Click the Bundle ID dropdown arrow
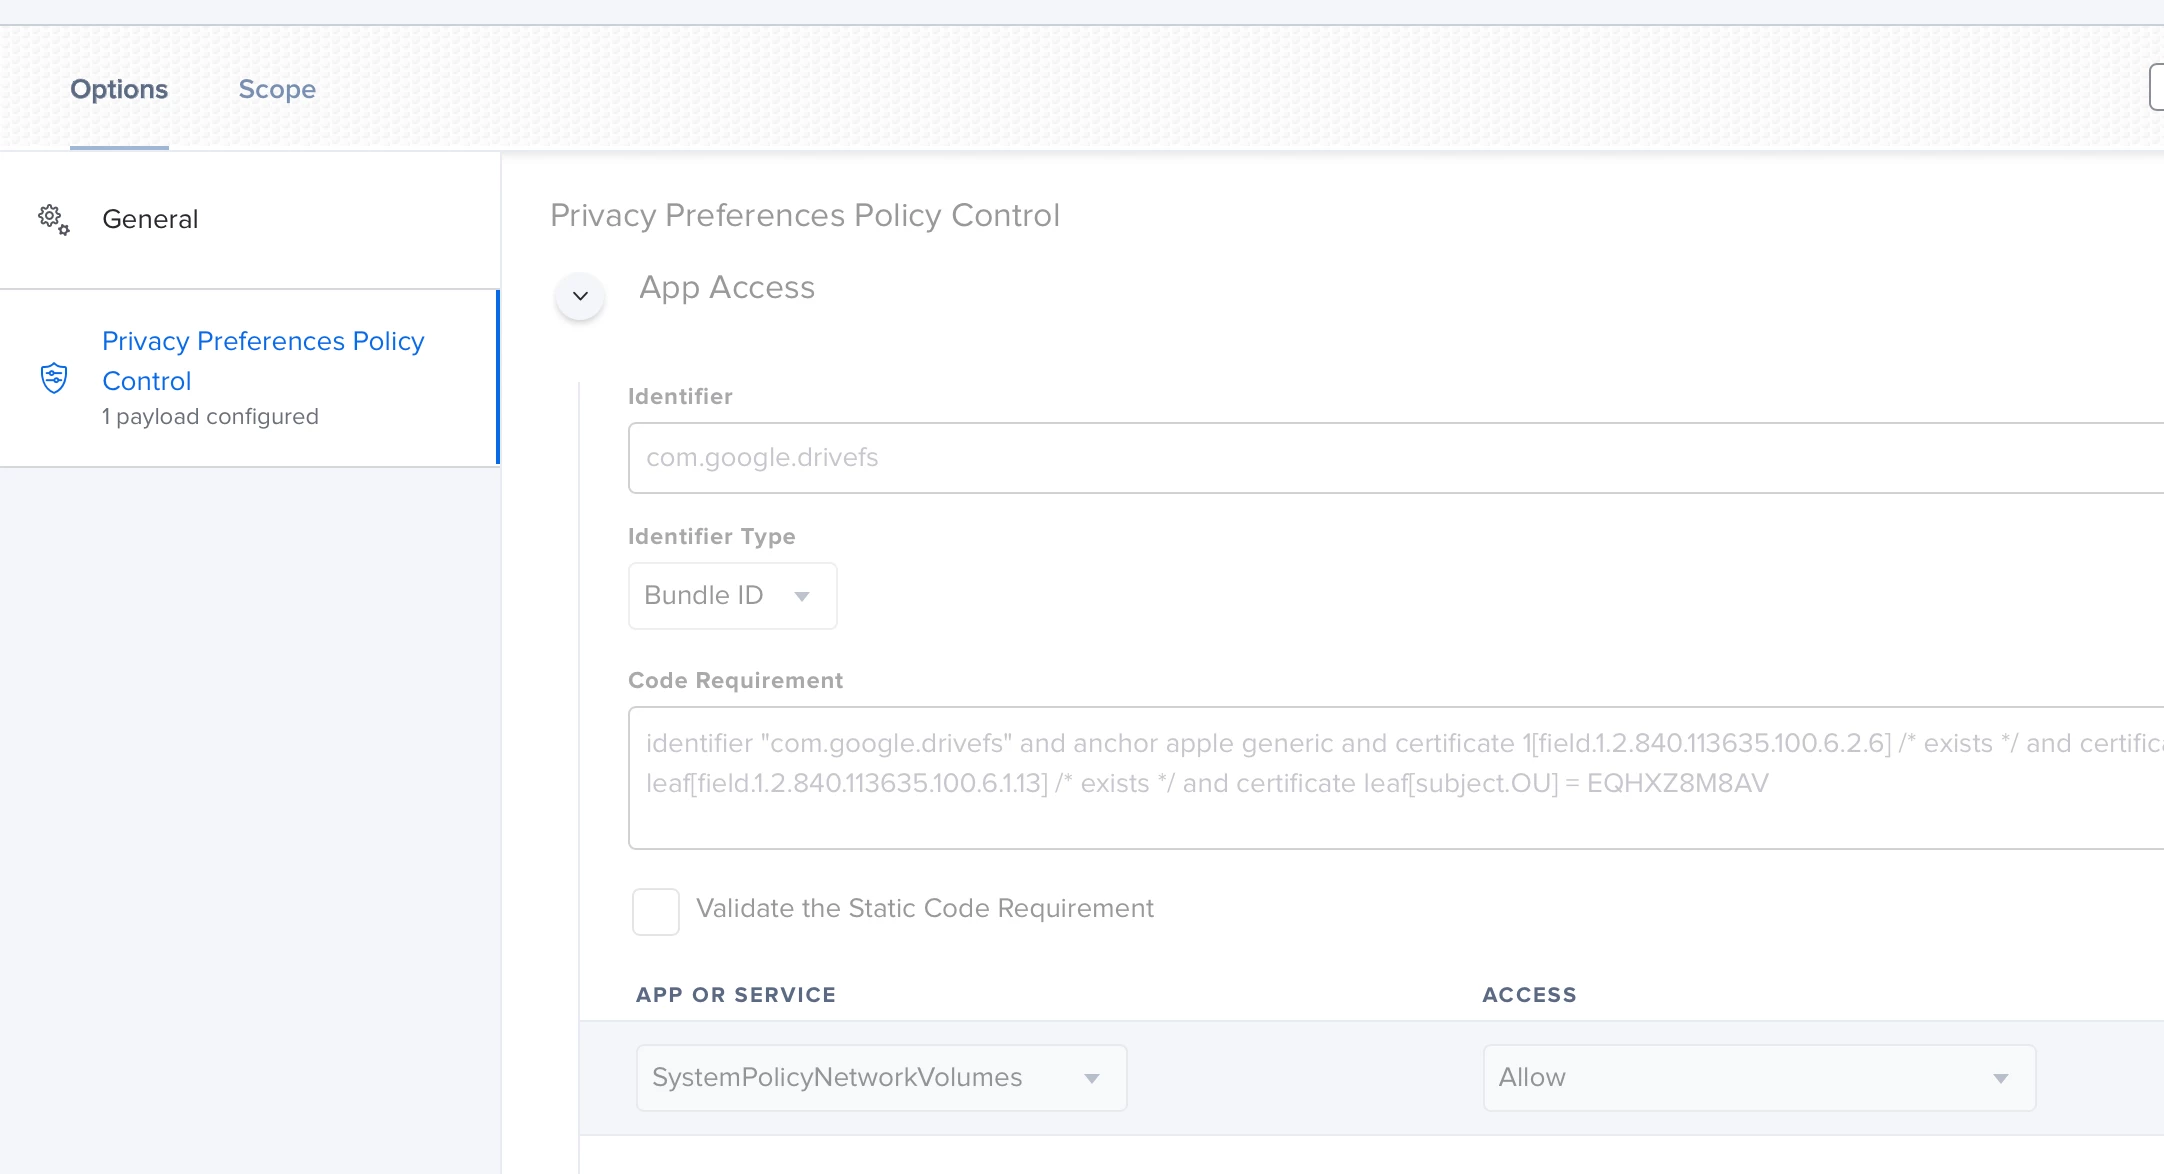Image resolution: width=2164 pixels, height=1174 pixels. (x=802, y=597)
